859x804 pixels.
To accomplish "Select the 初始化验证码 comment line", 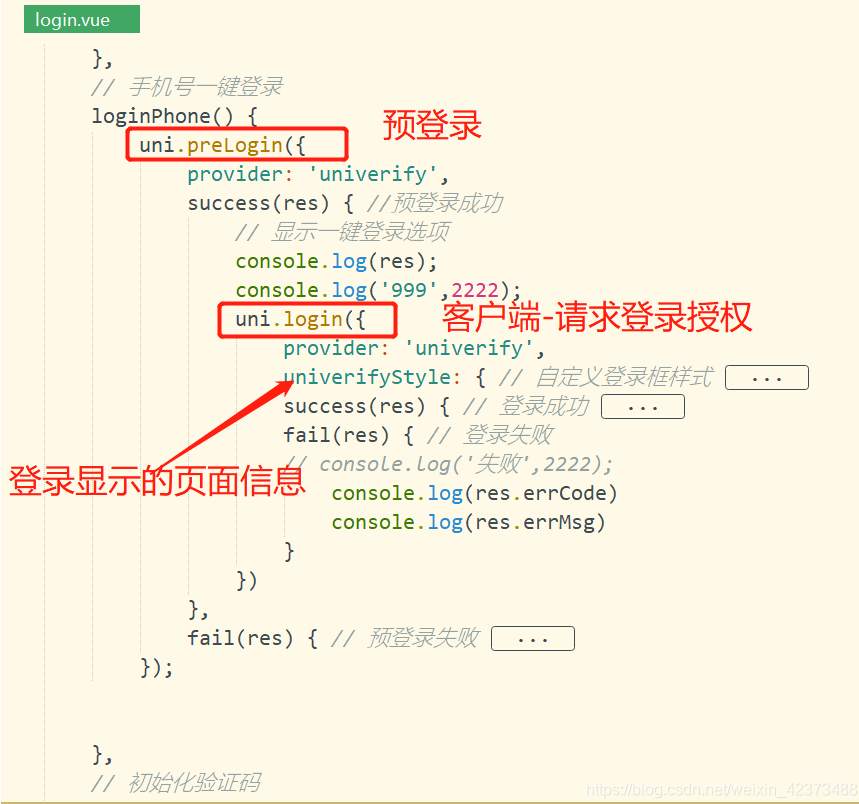I will [x=175, y=783].
